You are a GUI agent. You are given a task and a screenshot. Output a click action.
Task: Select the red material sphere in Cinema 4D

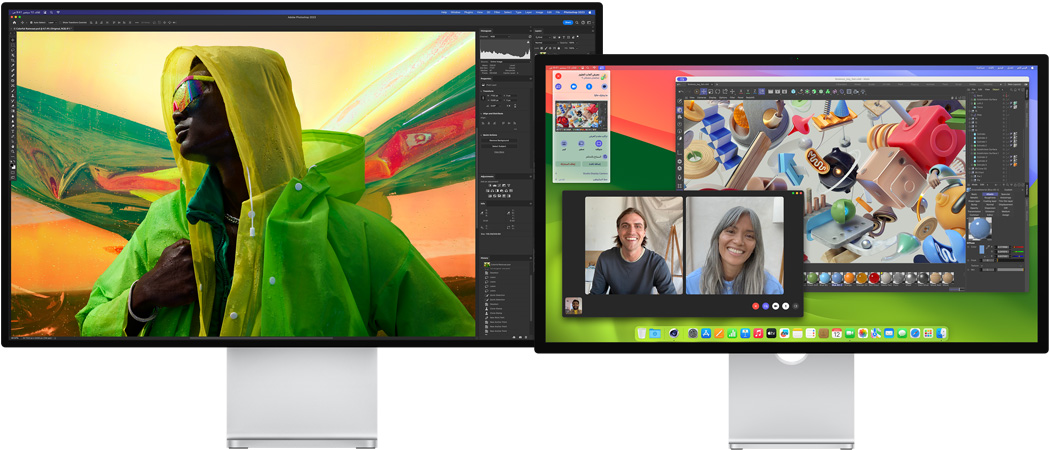(875, 277)
